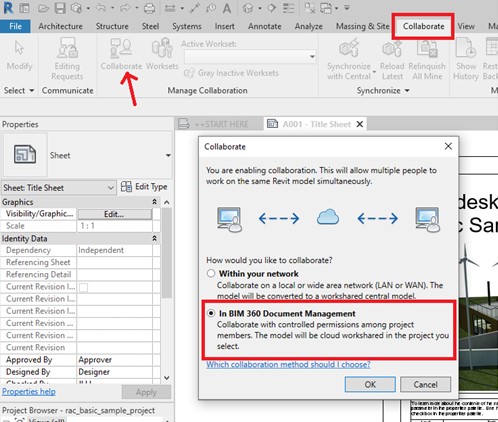Image resolution: width=498 pixels, height=422 pixels.
Task: Select the 'Within your network' radio option
Action: [x=211, y=274]
